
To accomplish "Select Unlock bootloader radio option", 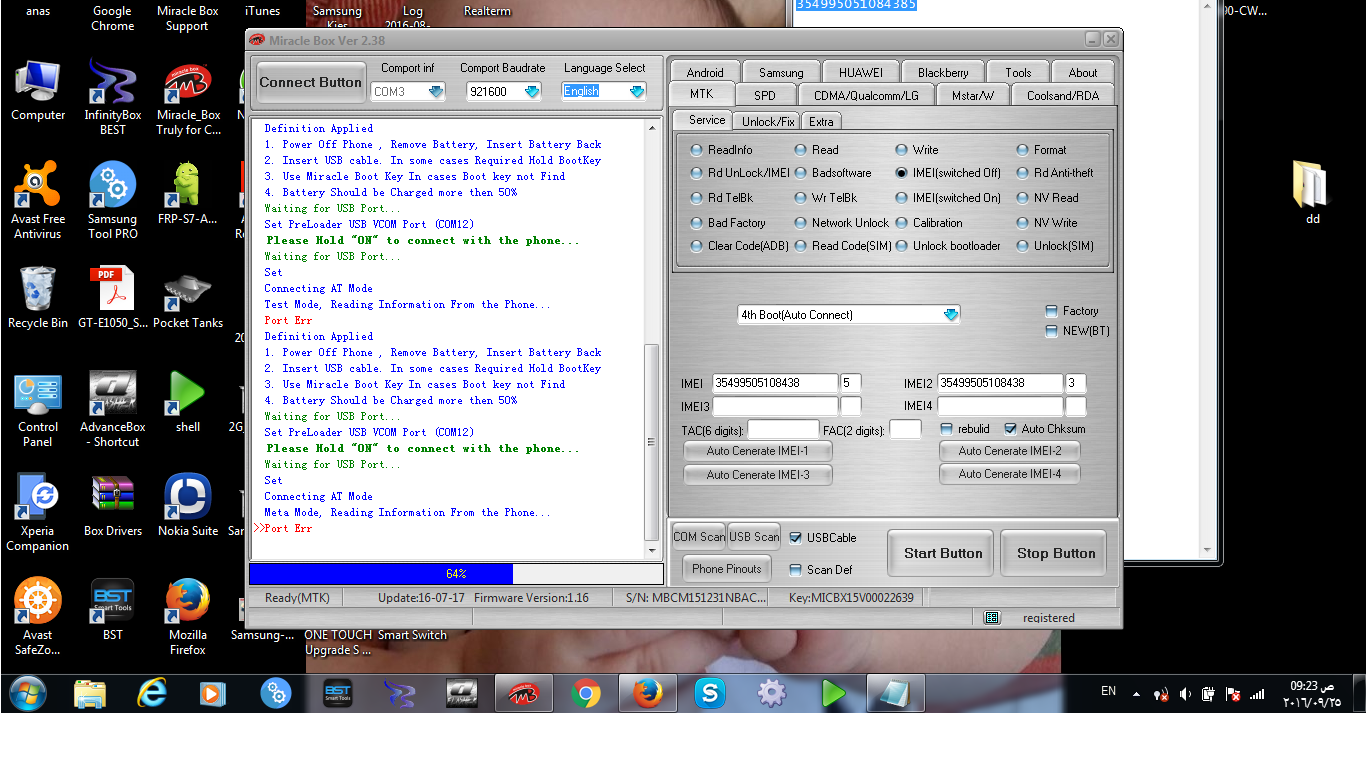I will click(948, 246).
